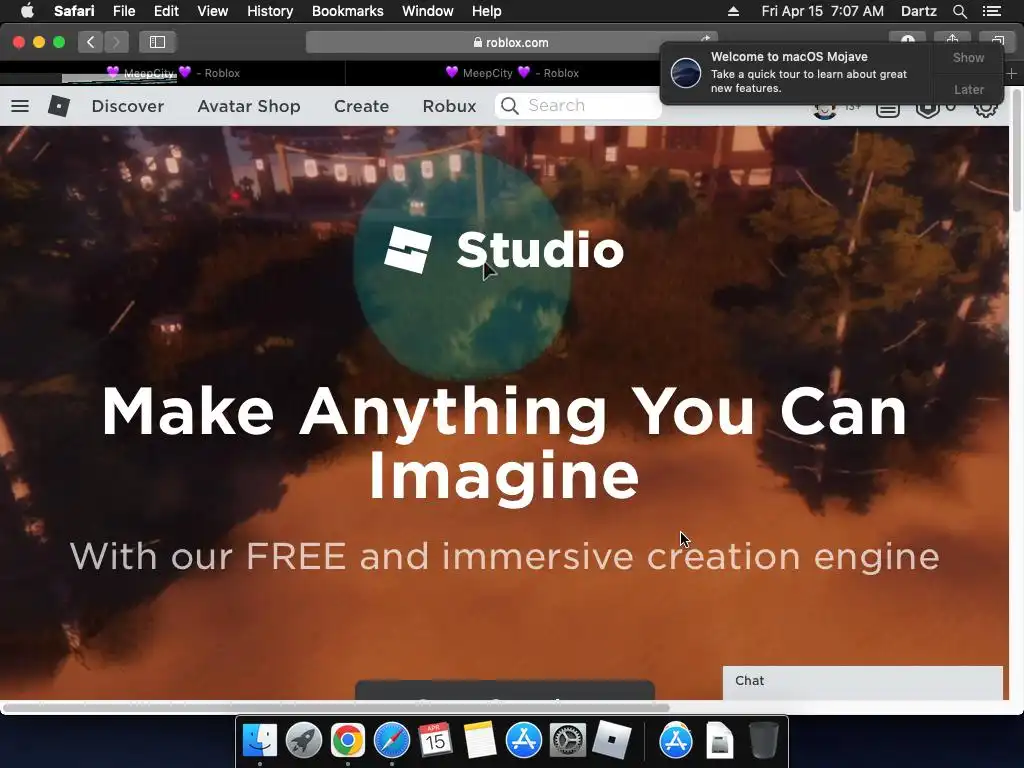Open Launchpad from the dock
Screen dimensions: 1024x768
[x=304, y=741]
